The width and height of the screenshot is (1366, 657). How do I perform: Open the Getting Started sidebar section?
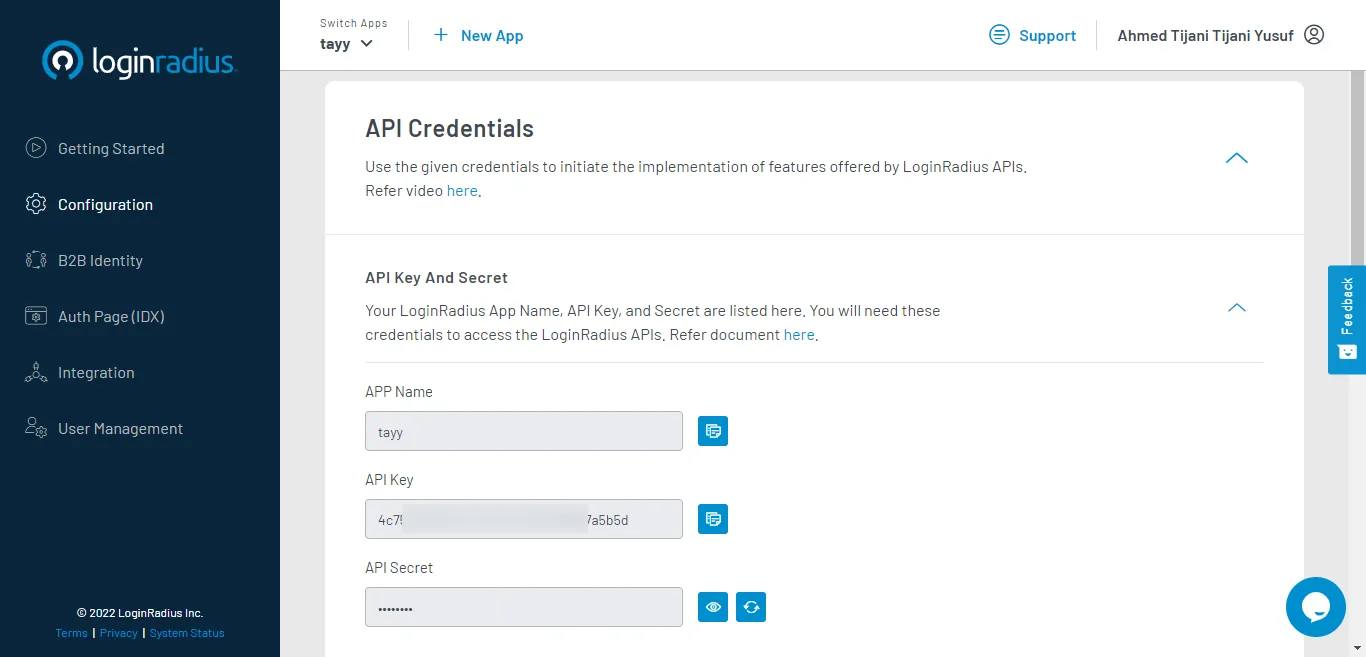(110, 148)
